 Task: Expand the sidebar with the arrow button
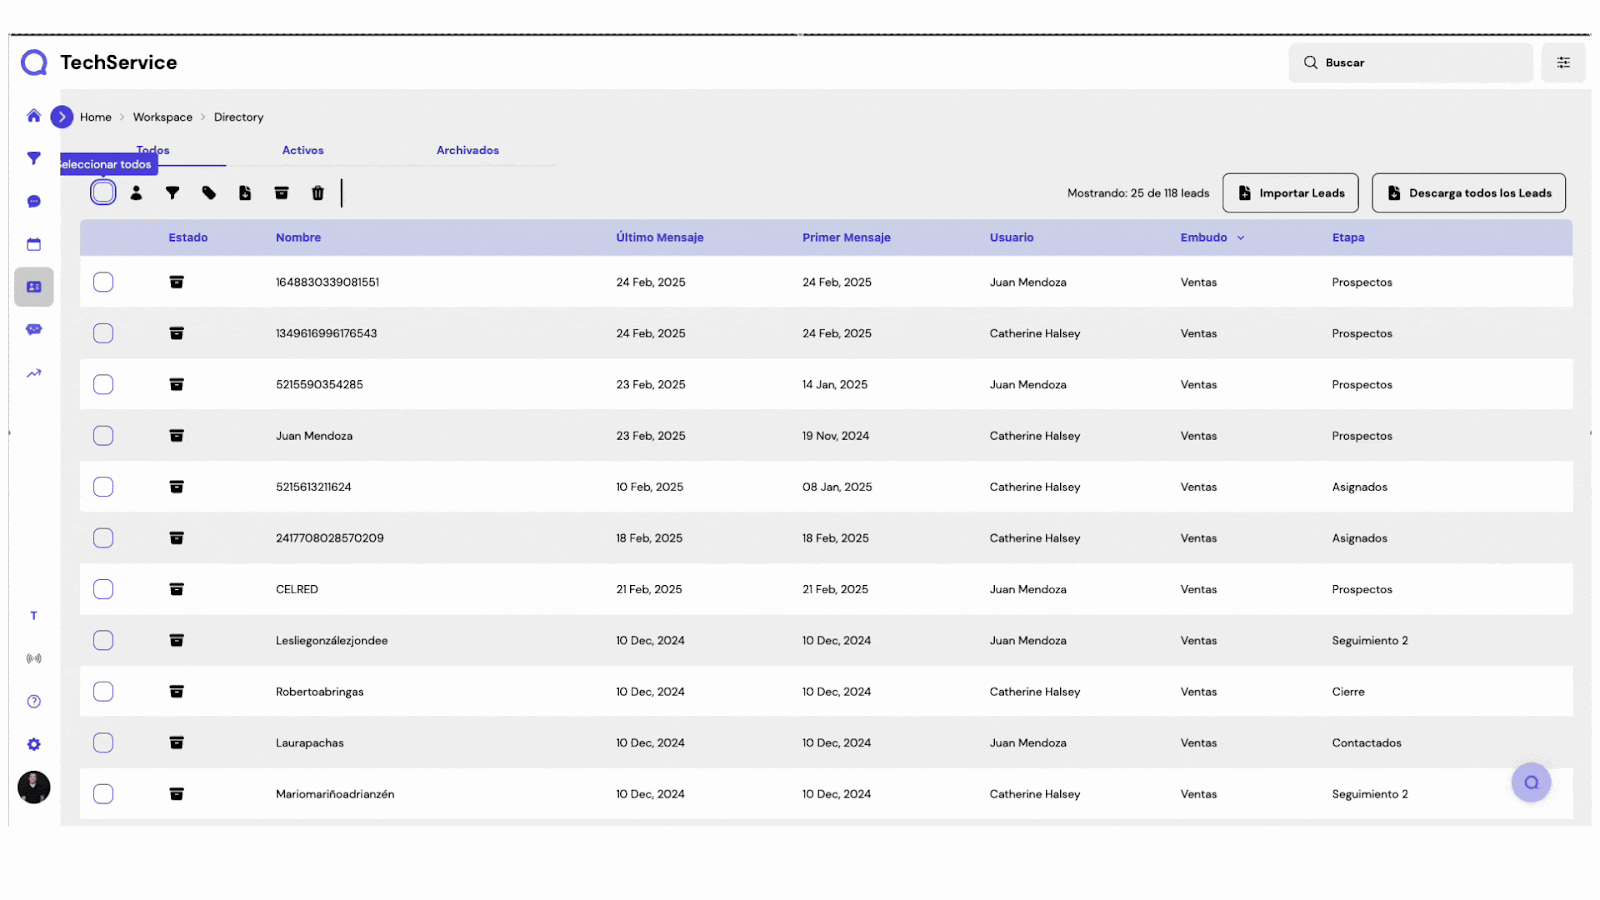click(x=62, y=117)
